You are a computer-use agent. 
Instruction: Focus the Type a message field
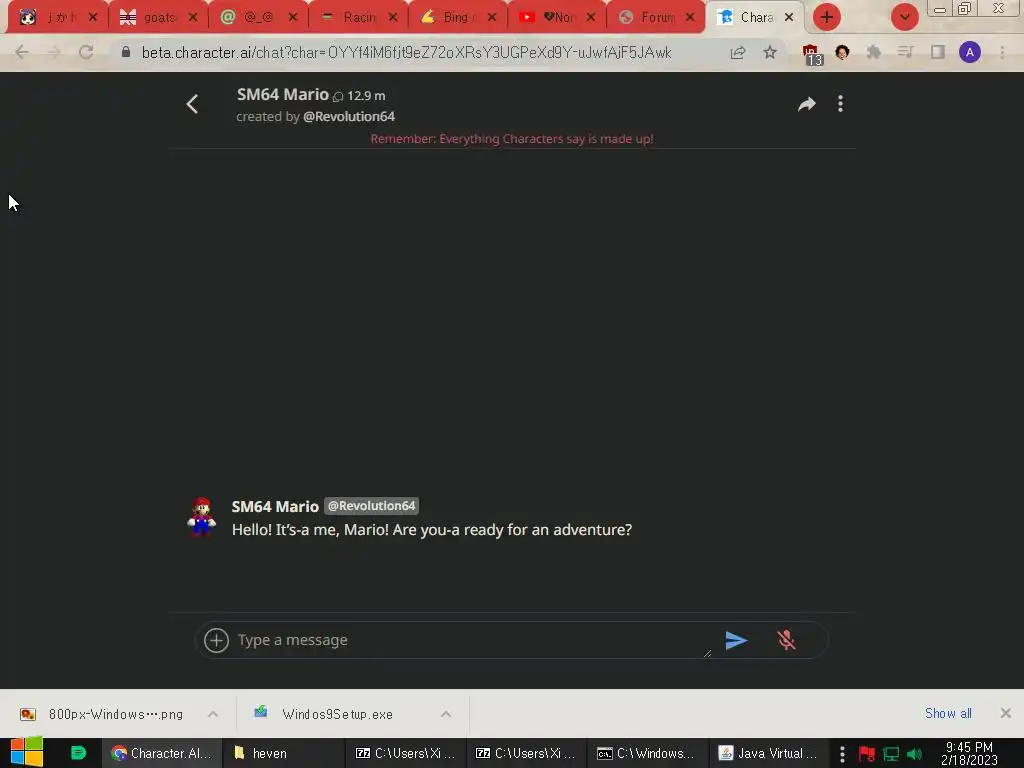pyautogui.click(x=473, y=640)
